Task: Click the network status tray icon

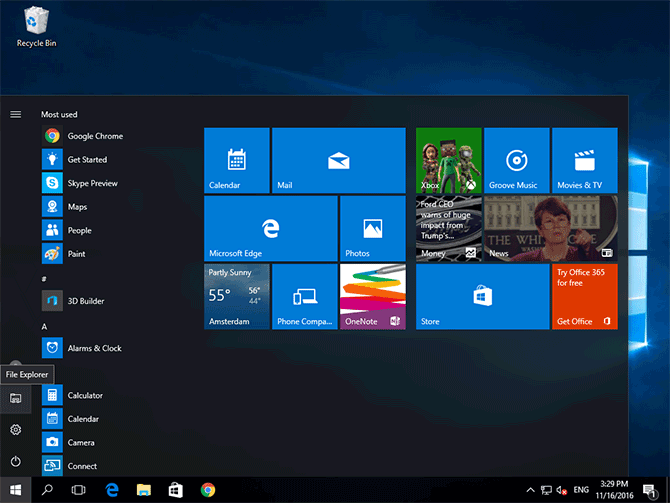Action: [x=546, y=490]
